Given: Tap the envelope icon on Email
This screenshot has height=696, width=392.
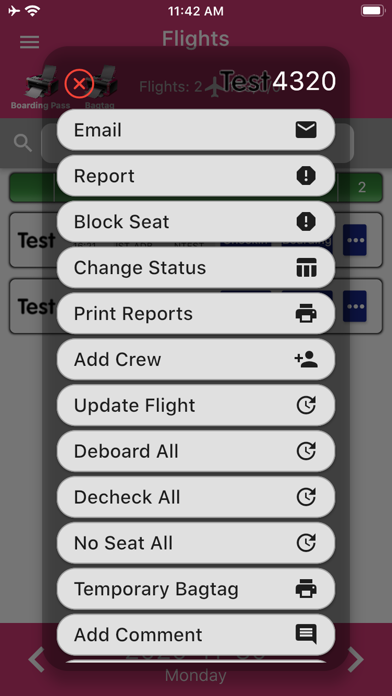Looking at the screenshot, I should tap(306, 130).
